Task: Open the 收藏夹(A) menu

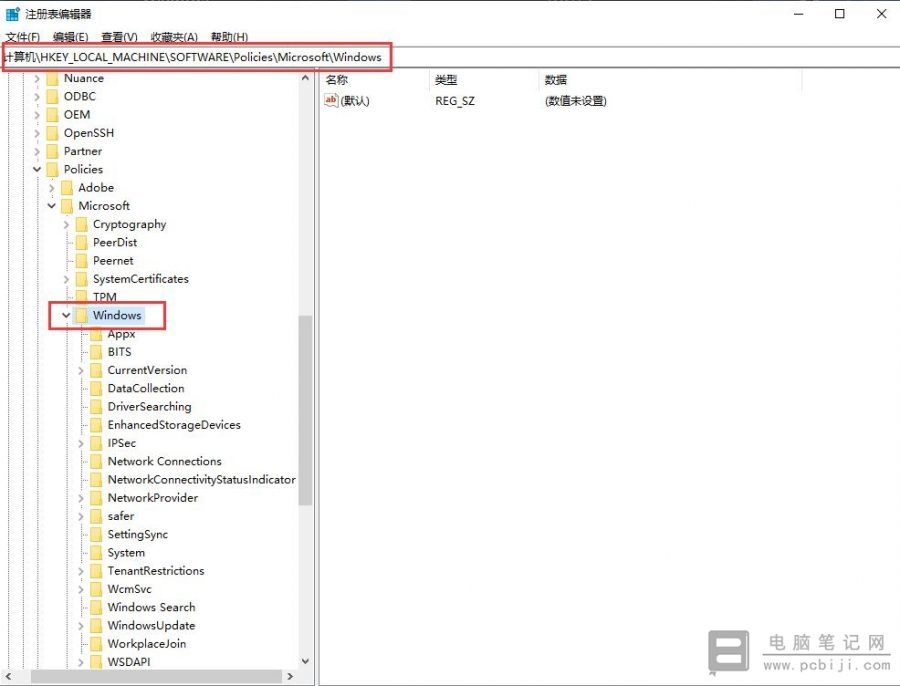Action: (174, 37)
